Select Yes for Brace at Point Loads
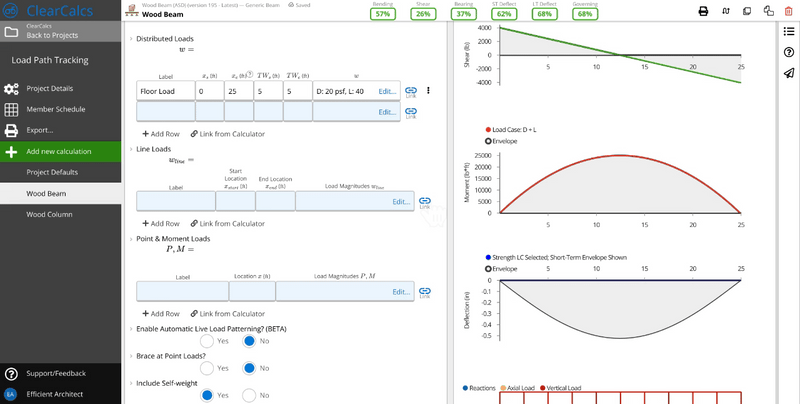The image size is (800, 404). tap(207, 368)
